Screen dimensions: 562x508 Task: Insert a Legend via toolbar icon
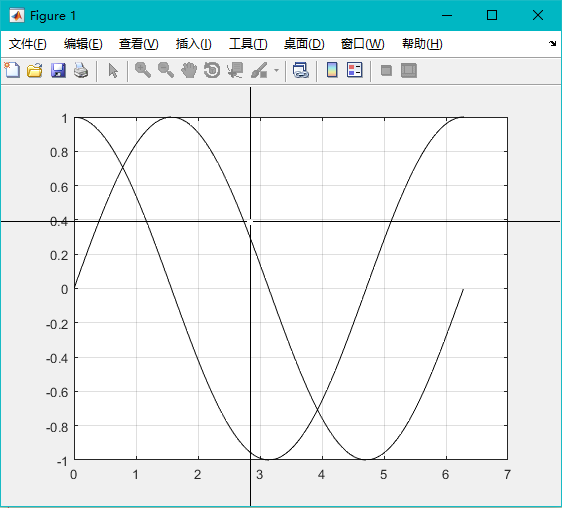(355, 70)
